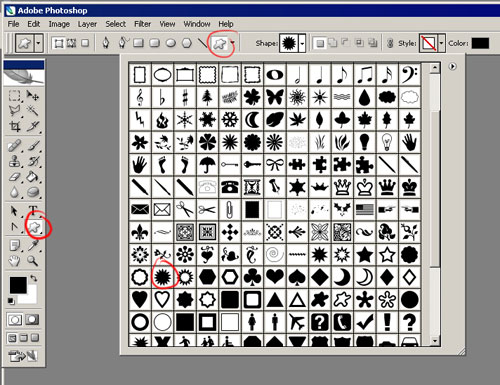Select the Custom Shape tool in toolbox
Screen dimensions: 500x385
34,227
